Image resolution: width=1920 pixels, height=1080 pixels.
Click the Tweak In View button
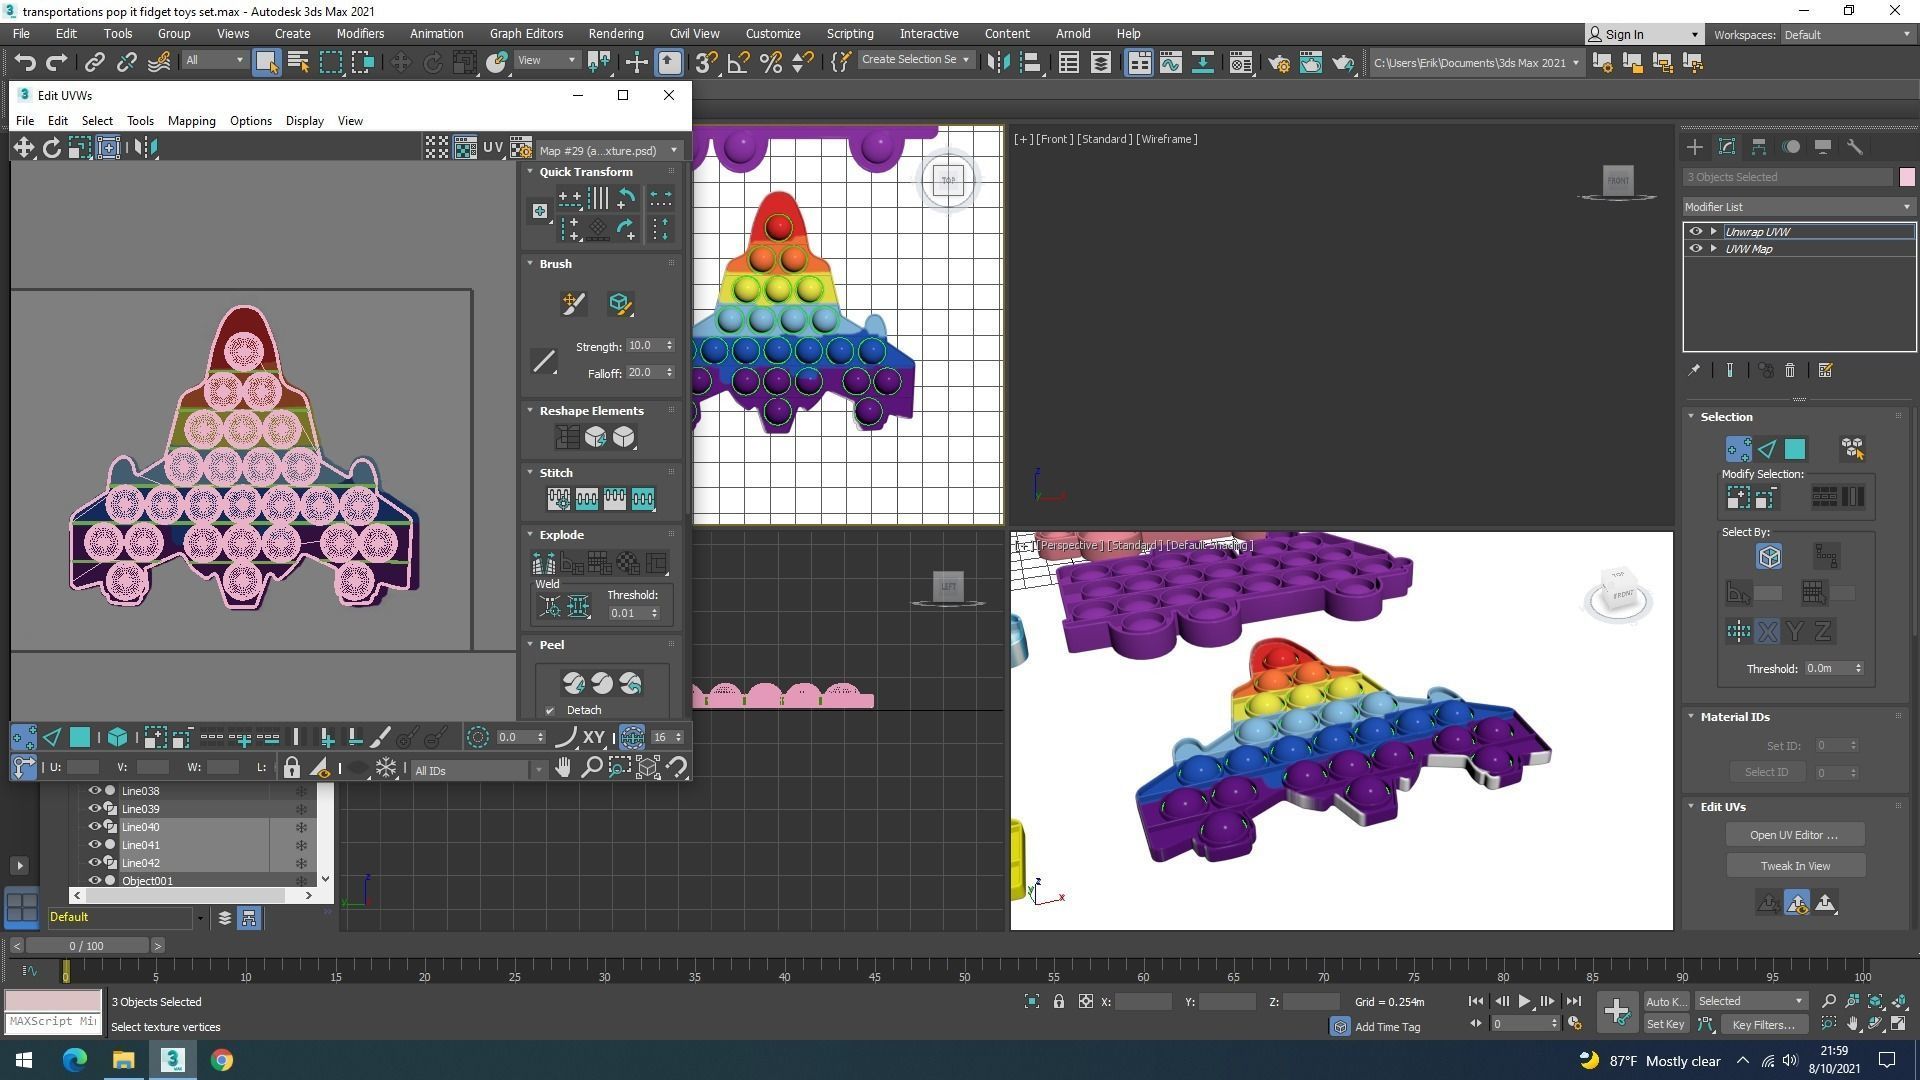point(1794,866)
